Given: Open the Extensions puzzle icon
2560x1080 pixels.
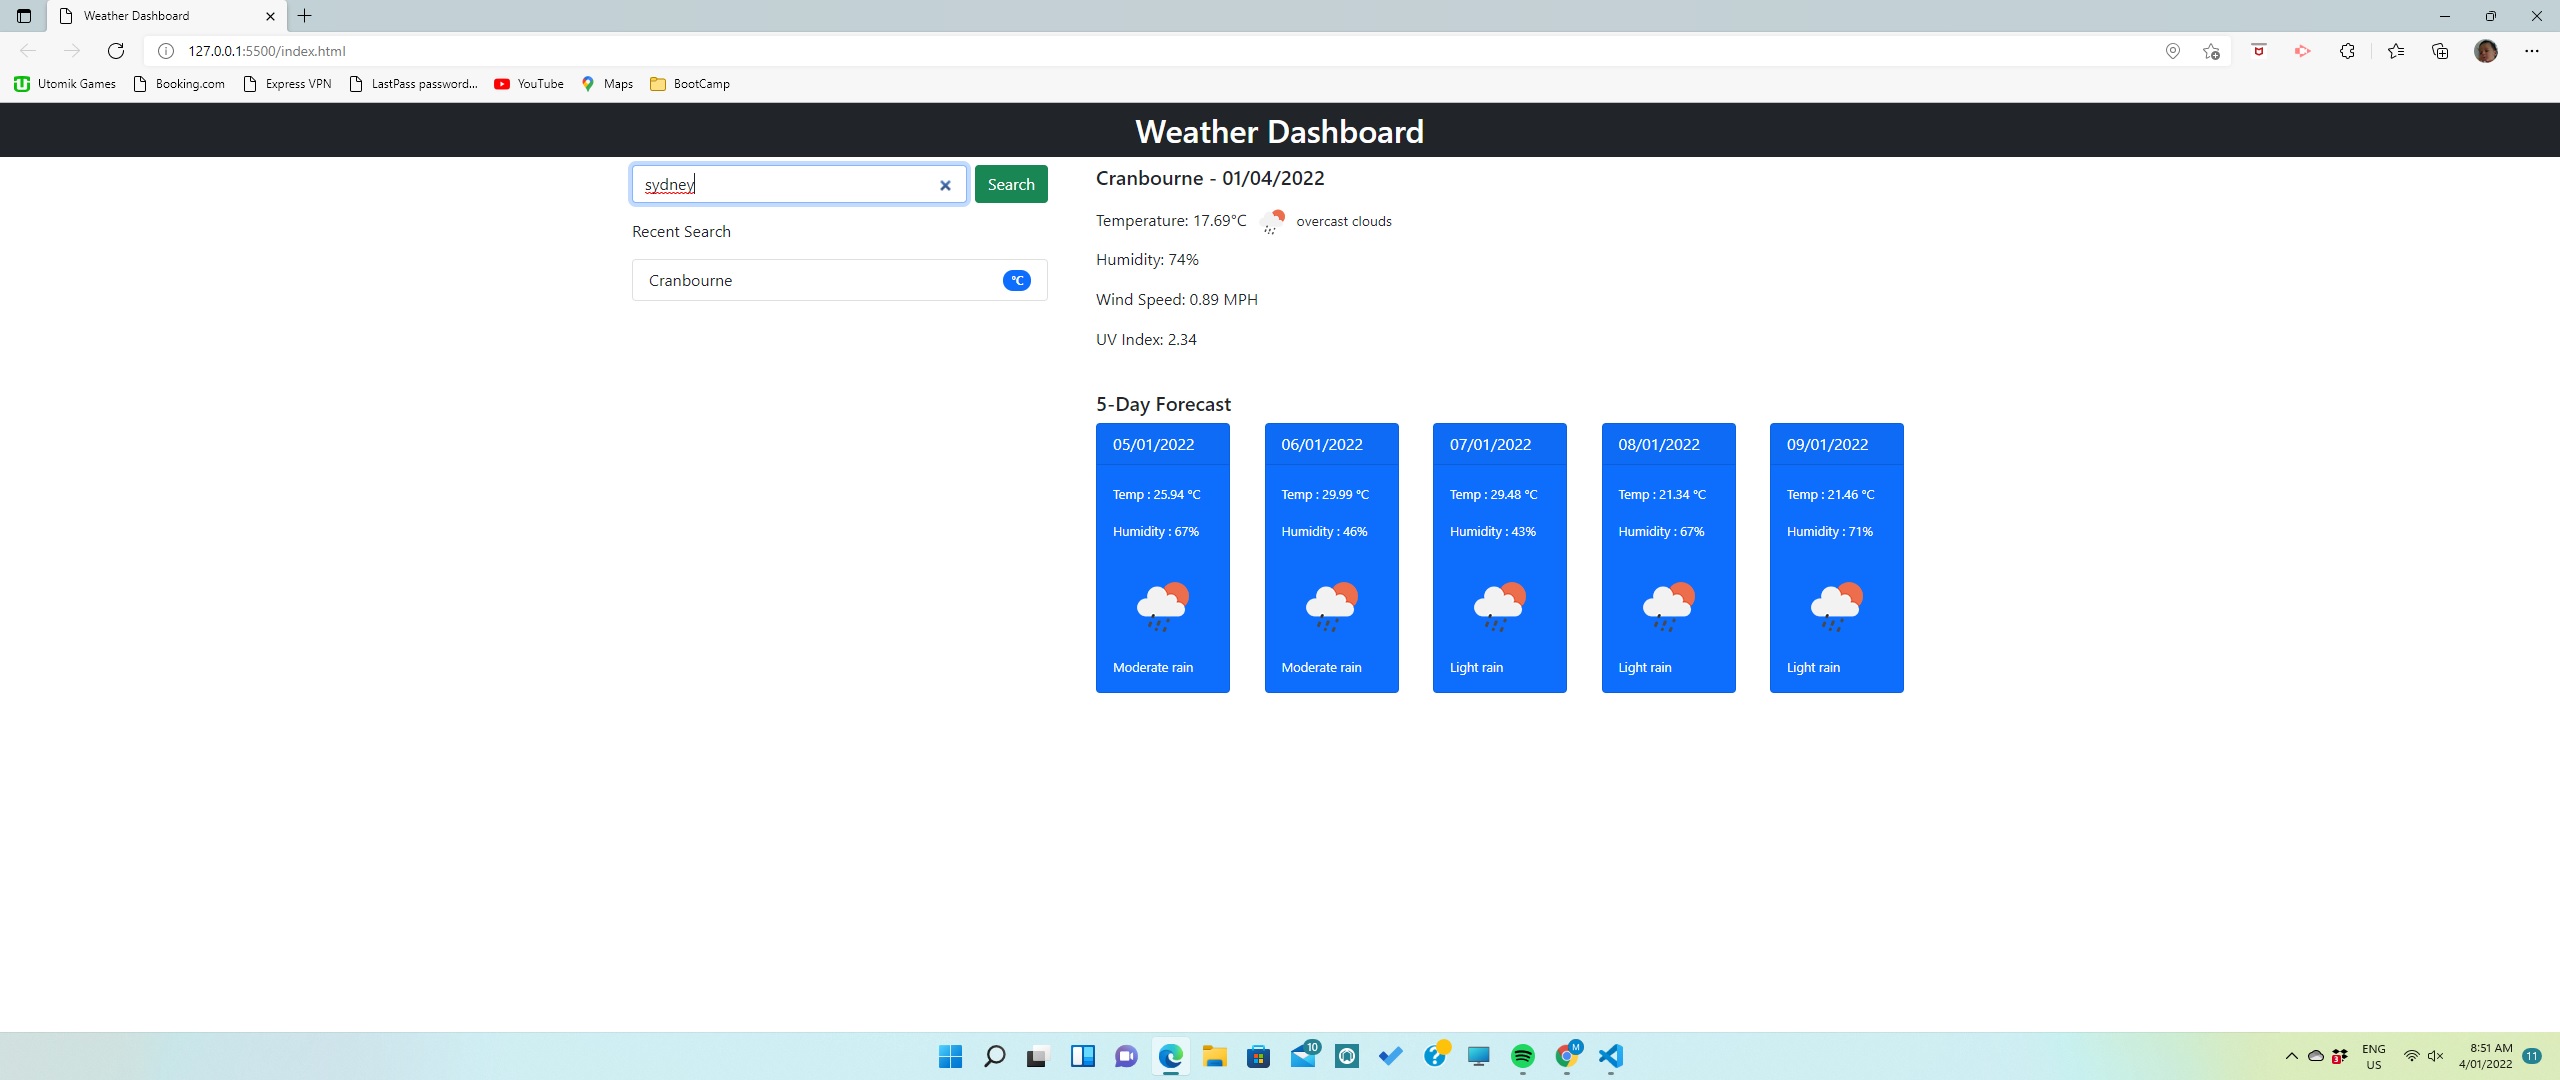Looking at the screenshot, I should tap(2346, 51).
